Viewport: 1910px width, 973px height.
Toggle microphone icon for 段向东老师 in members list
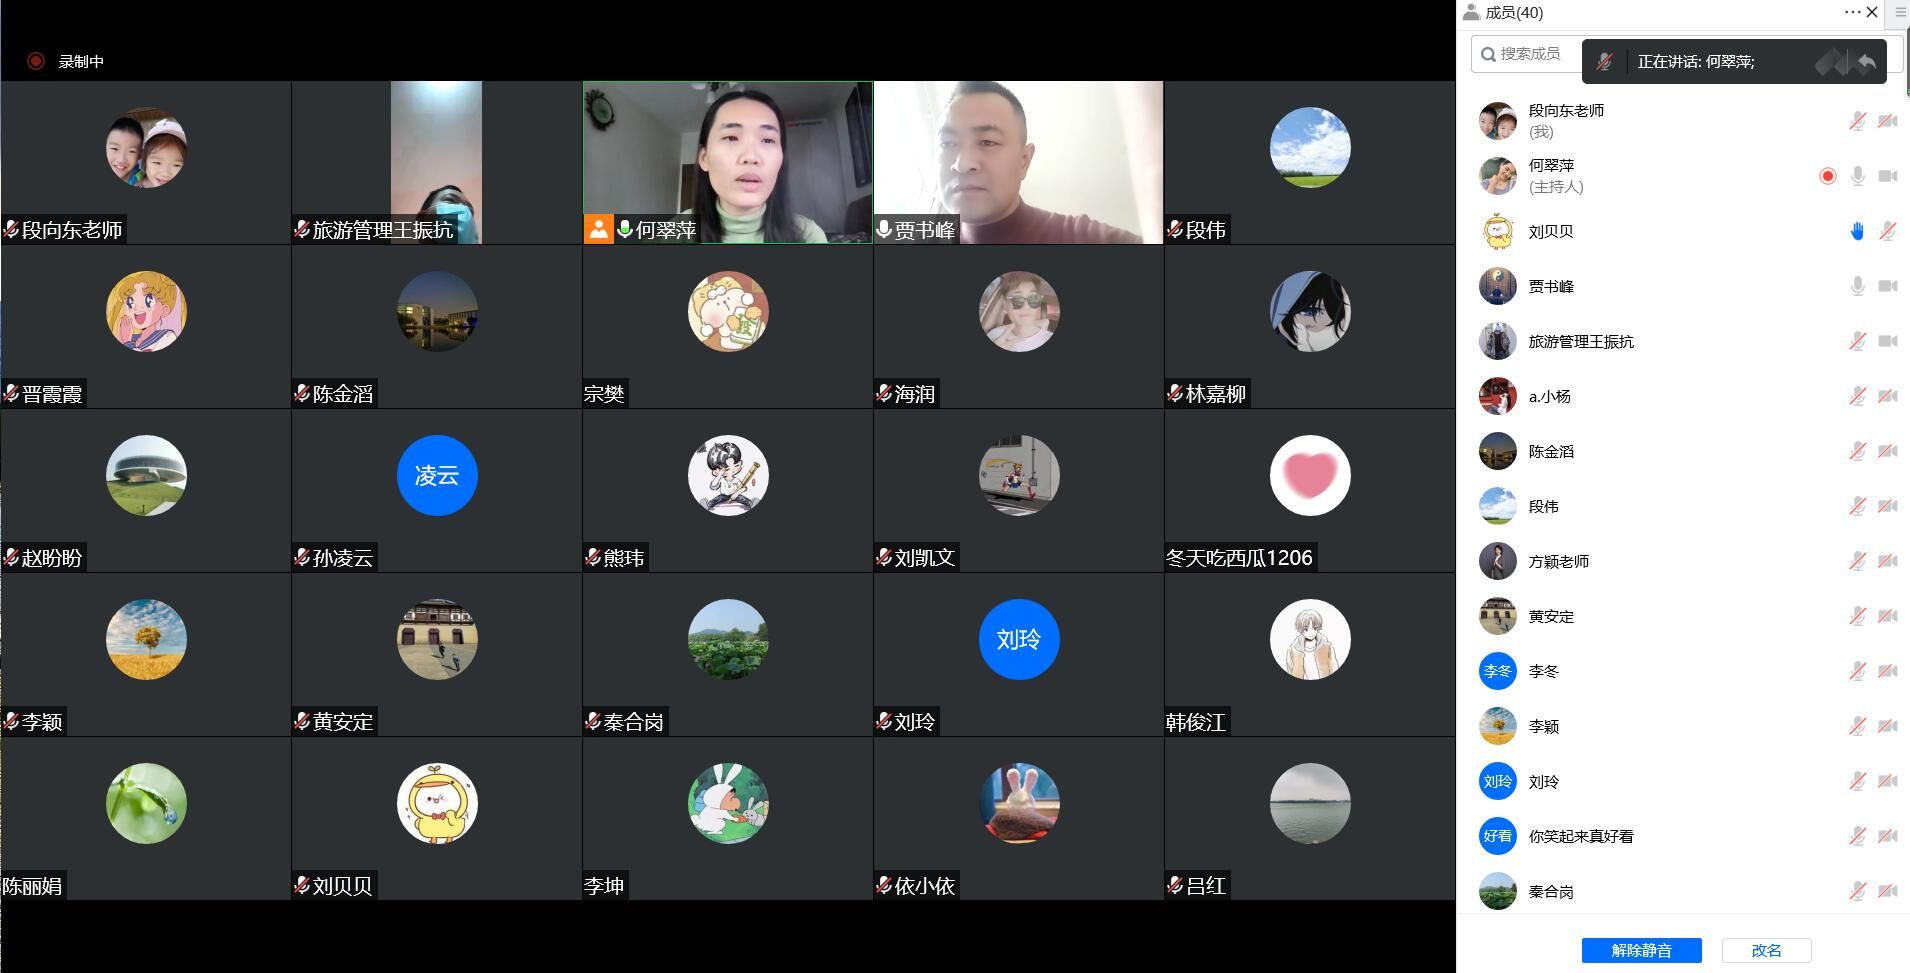[1857, 121]
